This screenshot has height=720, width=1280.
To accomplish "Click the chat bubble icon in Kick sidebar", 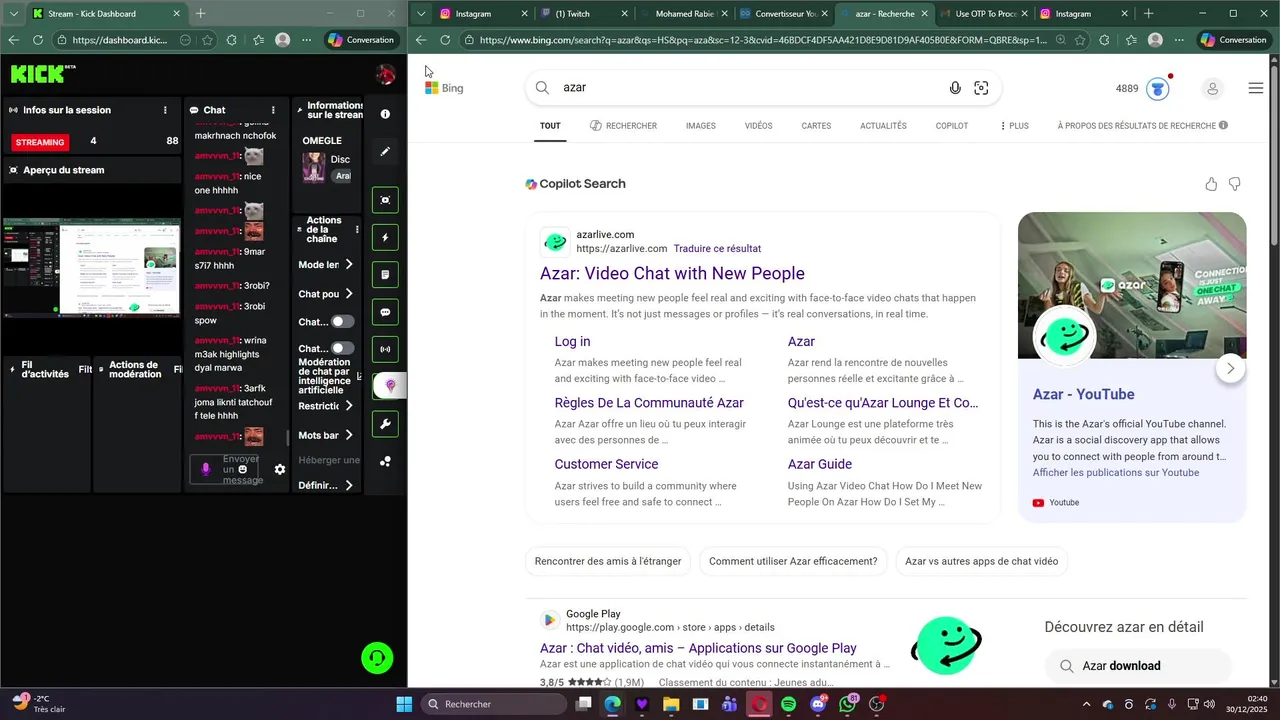I will (x=385, y=312).
